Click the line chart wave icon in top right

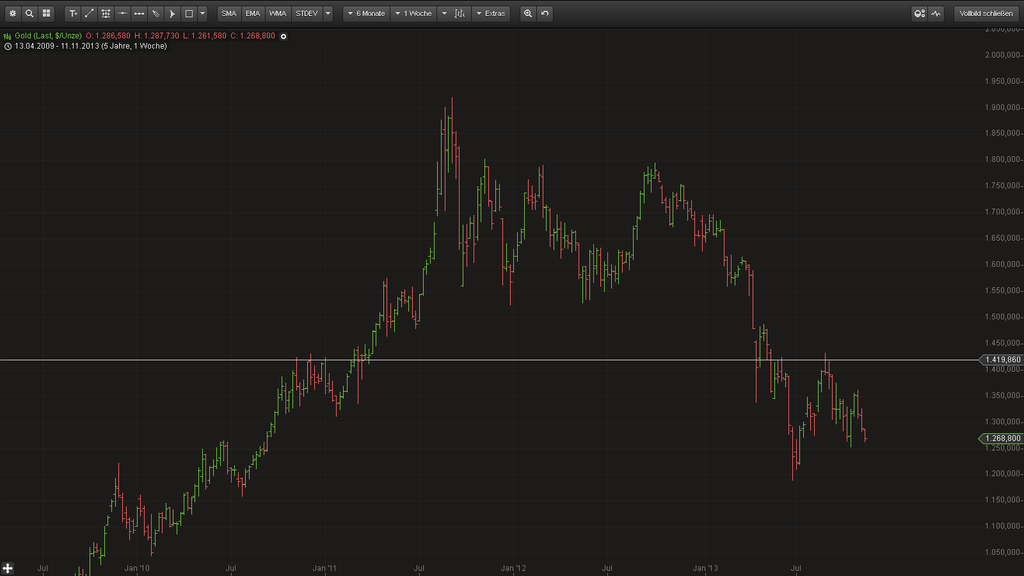coord(936,13)
